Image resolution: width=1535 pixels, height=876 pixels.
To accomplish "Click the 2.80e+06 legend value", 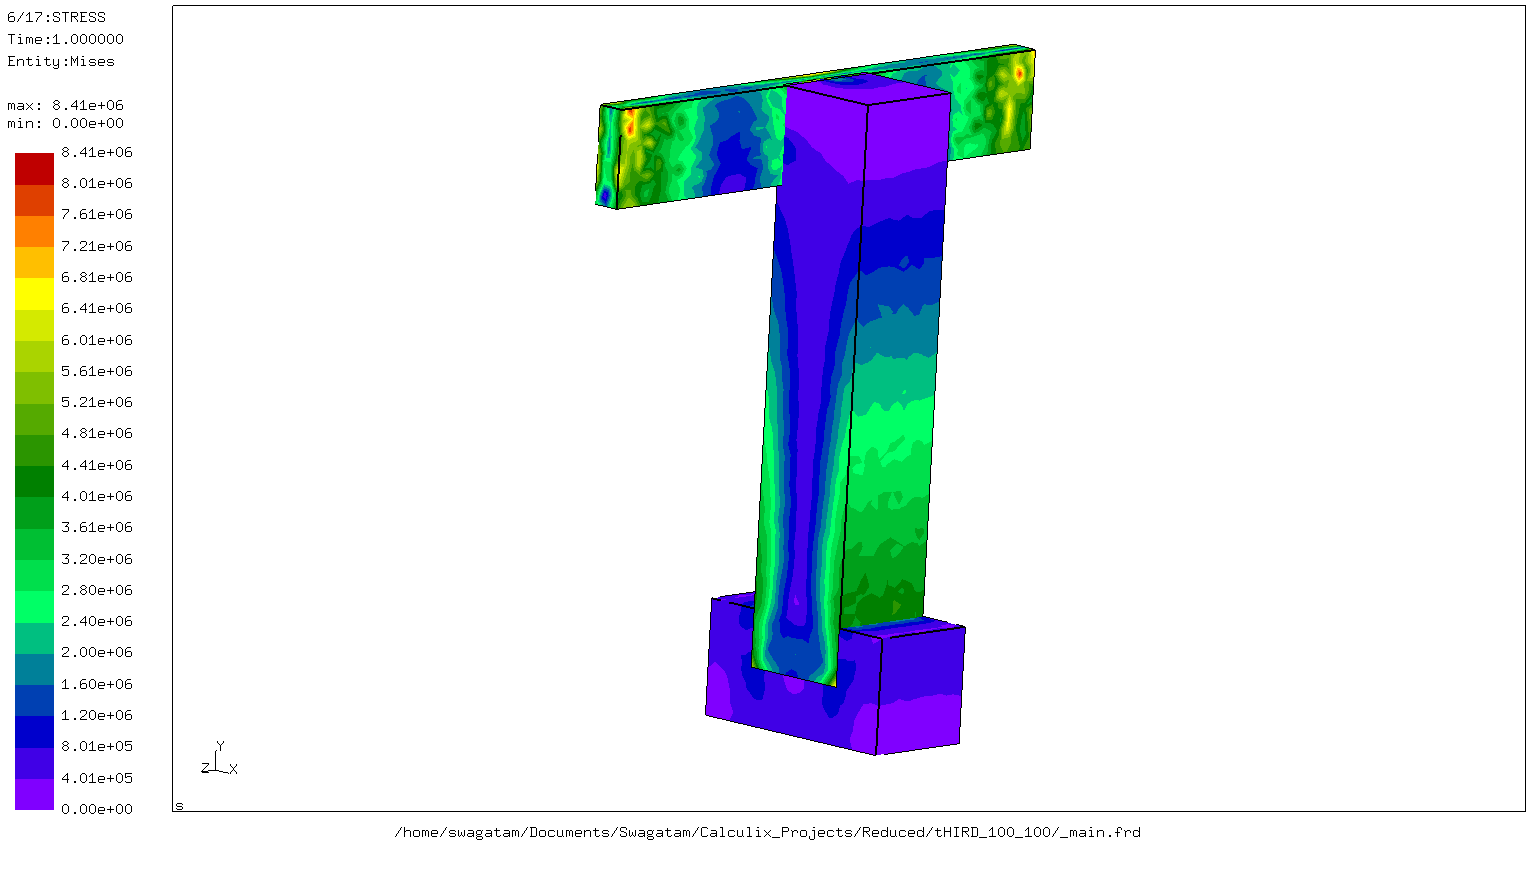I will pyautogui.click(x=97, y=590).
